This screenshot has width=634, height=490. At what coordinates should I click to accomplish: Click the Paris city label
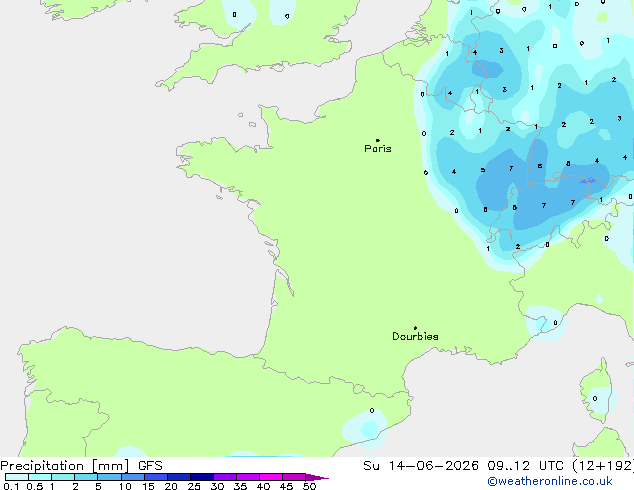click(x=378, y=149)
